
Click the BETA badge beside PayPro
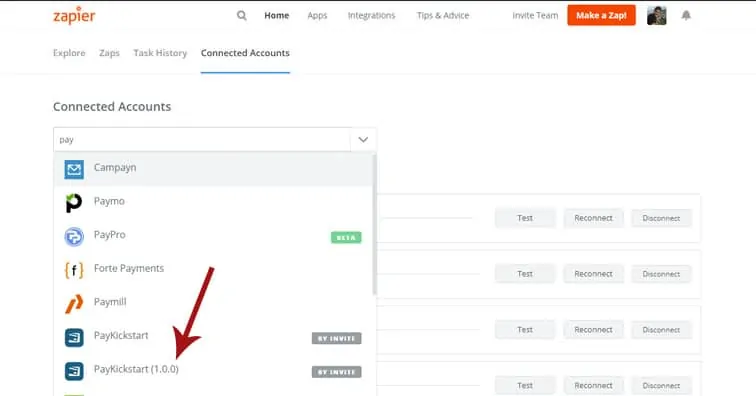pos(346,237)
